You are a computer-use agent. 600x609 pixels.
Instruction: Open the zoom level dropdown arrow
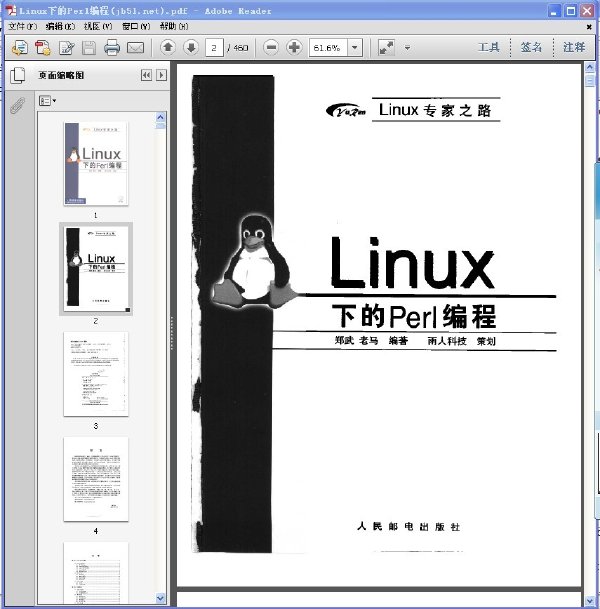click(x=355, y=47)
